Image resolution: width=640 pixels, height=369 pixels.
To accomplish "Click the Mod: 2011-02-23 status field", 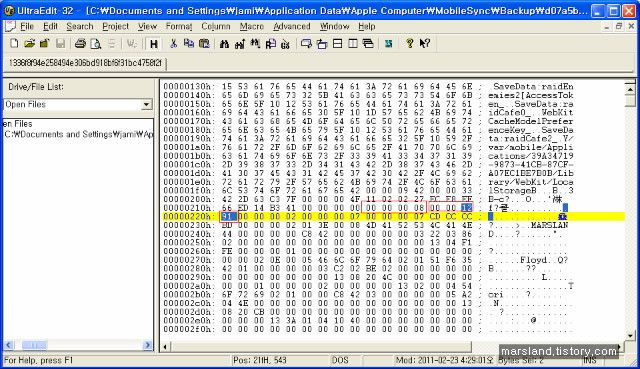I will [x=444, y=360].
